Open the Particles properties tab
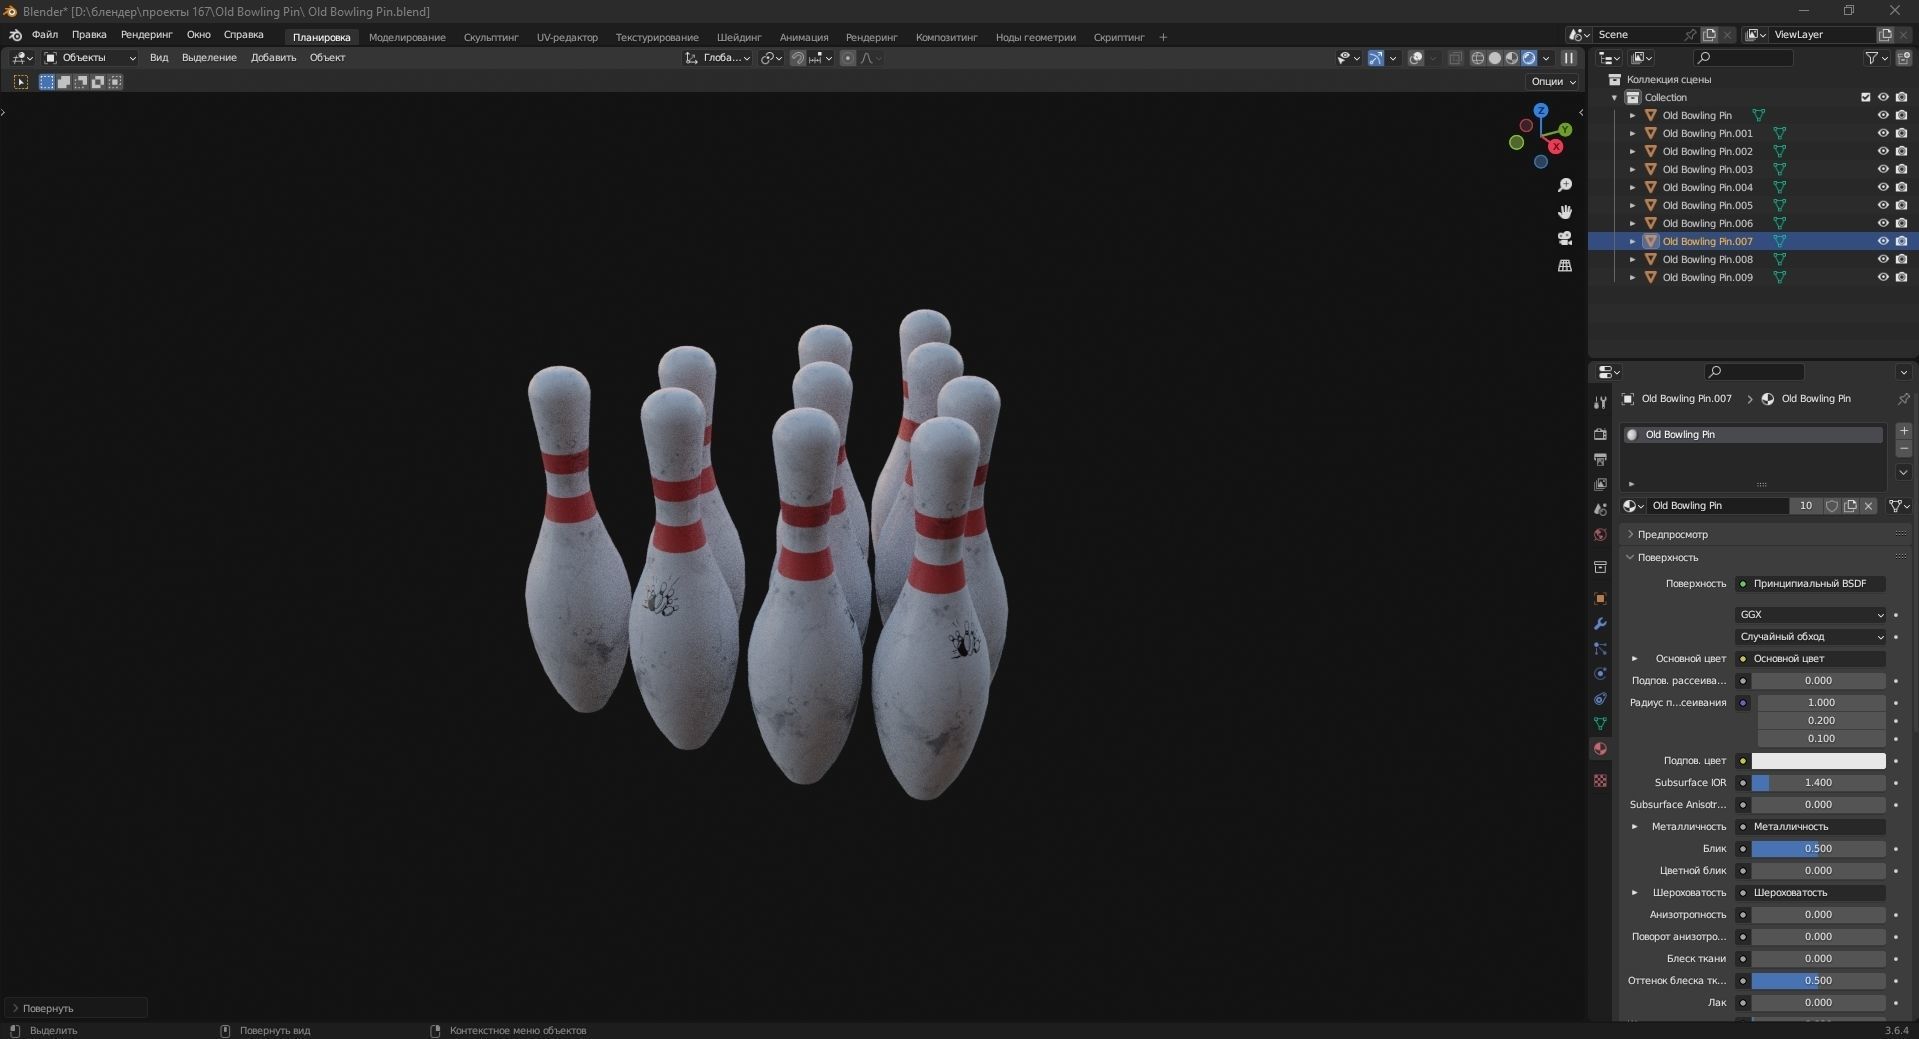Screen dimensions: 1919x1039 [1600, 646]
